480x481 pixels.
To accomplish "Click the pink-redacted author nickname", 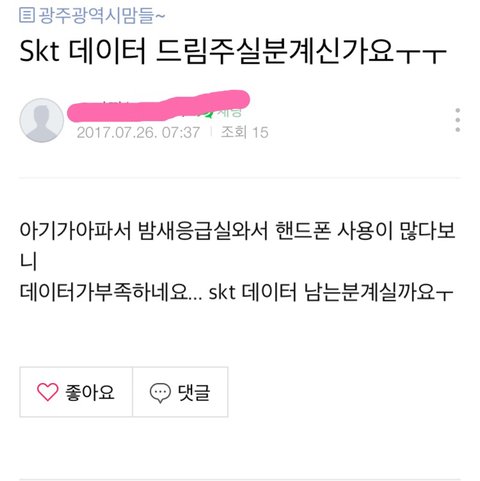I will coord(158,106).
